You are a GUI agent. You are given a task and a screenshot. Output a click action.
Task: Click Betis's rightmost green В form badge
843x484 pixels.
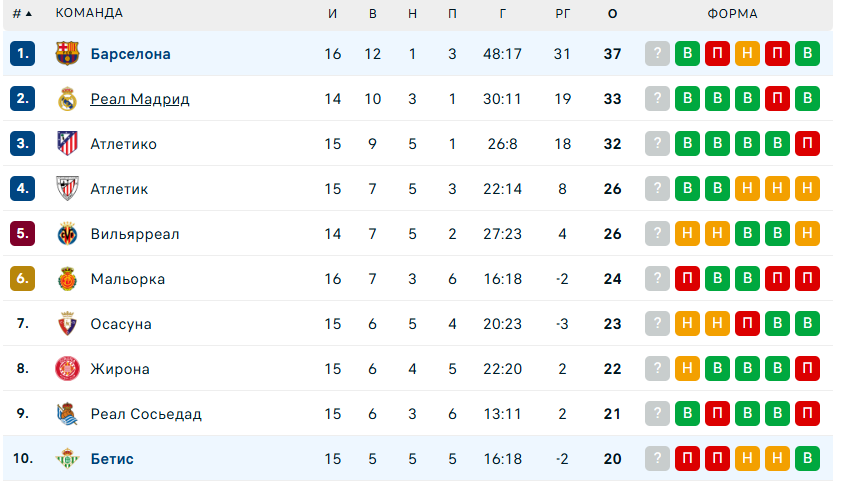click(x=807, y=459)
